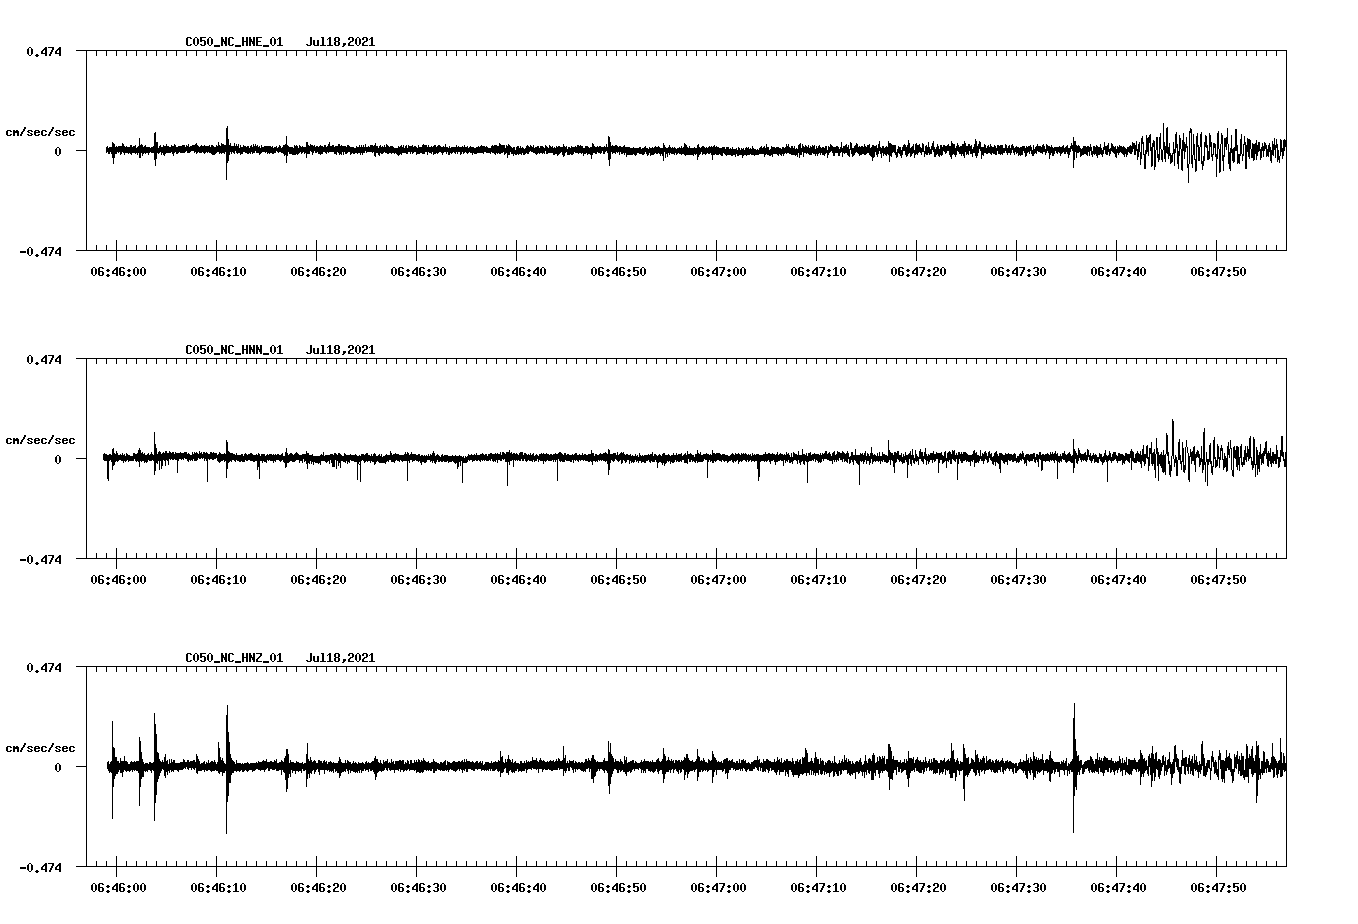
Task: Click the 06:47:10 time label under HNE plot
Action: (818, 272)
